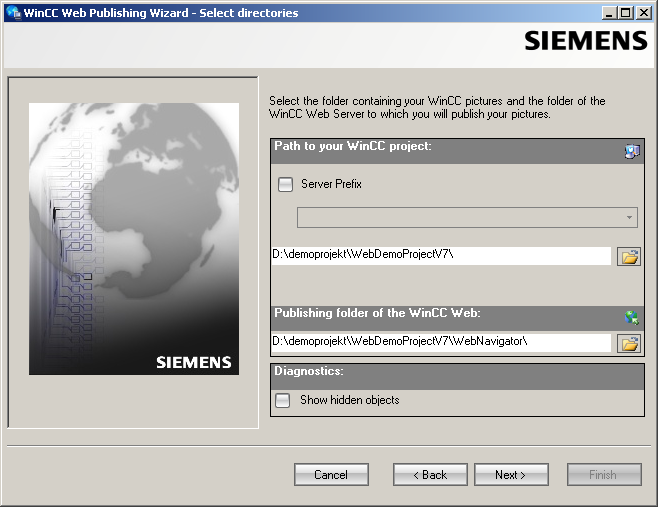
Task: Click into the WinCC project path field
Action: [x=440, y=256]
